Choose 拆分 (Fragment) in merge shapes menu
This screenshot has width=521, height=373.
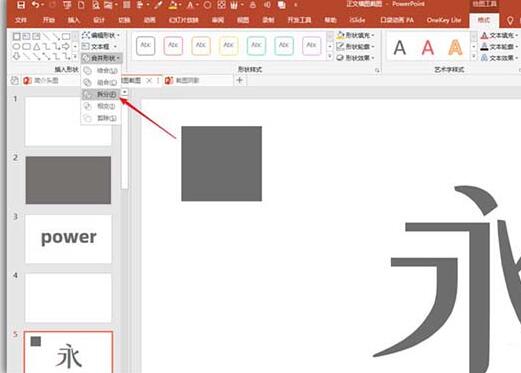pyautogui.click(x=101, y=94)
